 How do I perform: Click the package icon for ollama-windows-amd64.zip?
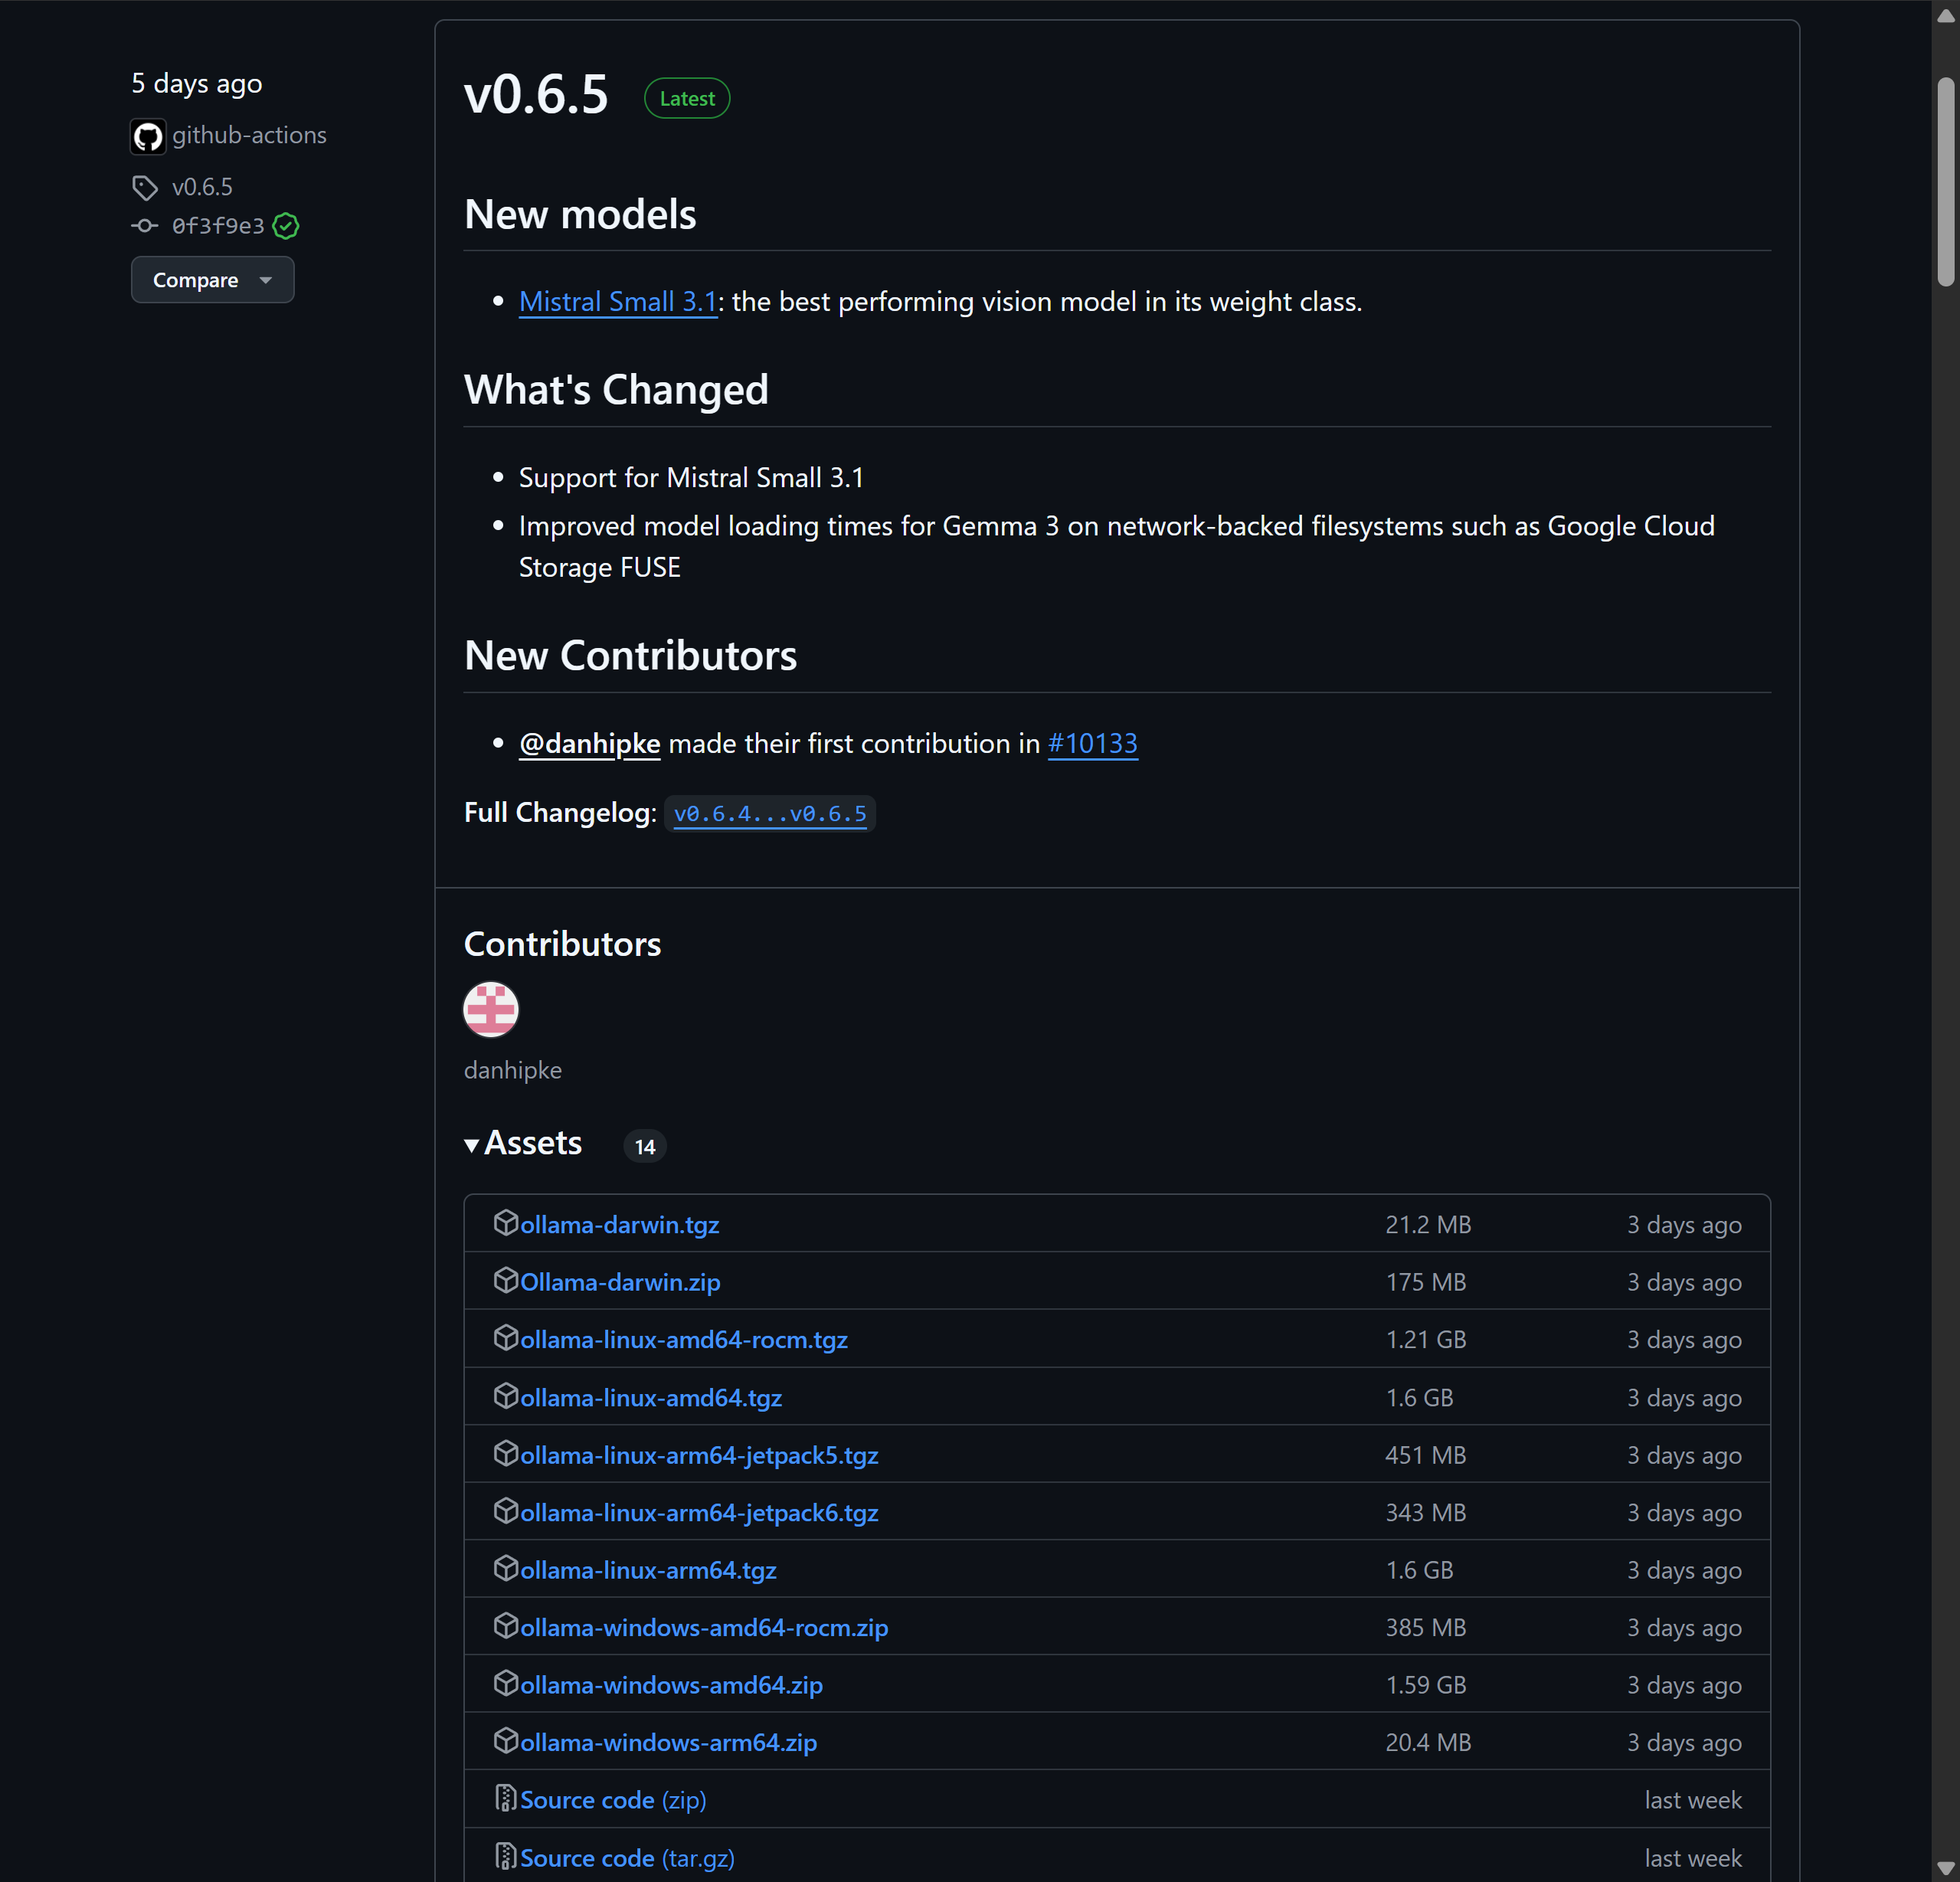(506, 1683)
